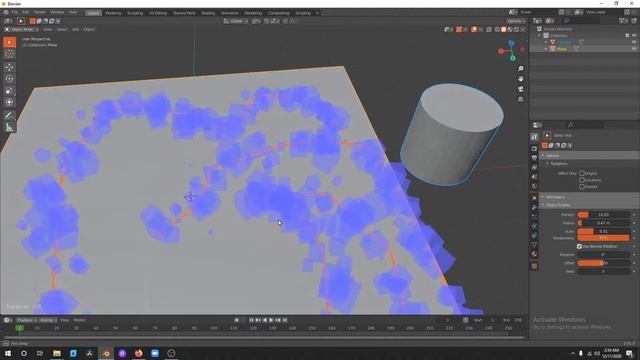Open the Object properties tab
The image size is (640, 360).
tap(534, 198)
